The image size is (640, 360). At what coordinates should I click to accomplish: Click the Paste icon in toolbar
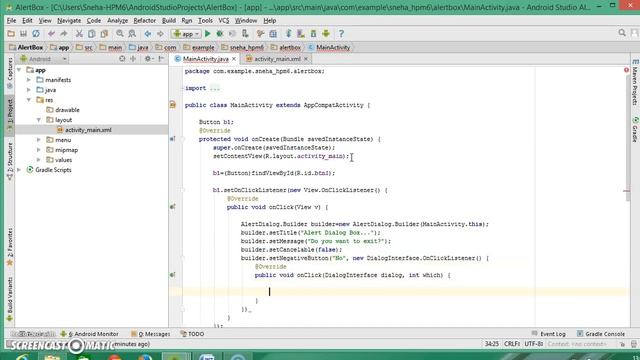(x=104, y=34)
